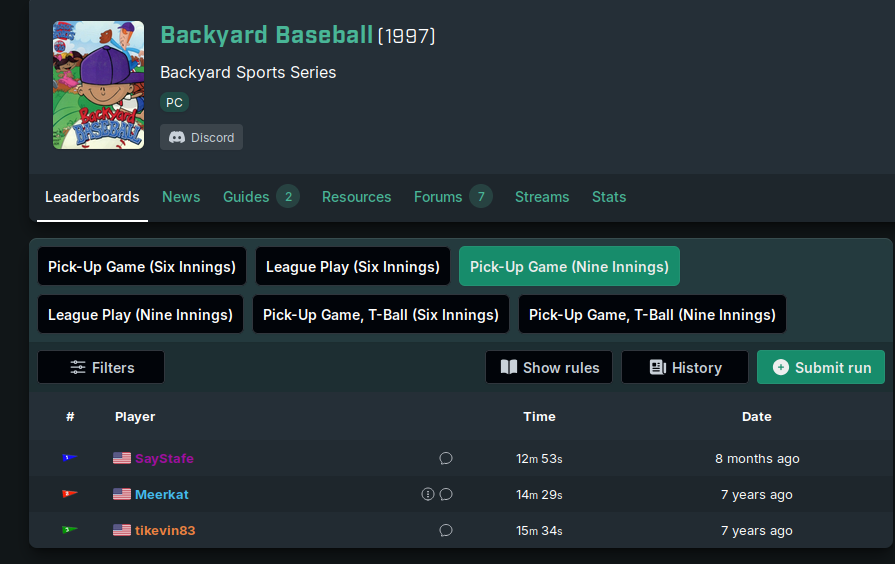The height and width of the screenshot is (564, 895).
Task: Select Pick-Up Game (Six Innings) category
Action: tap(142, 267)
